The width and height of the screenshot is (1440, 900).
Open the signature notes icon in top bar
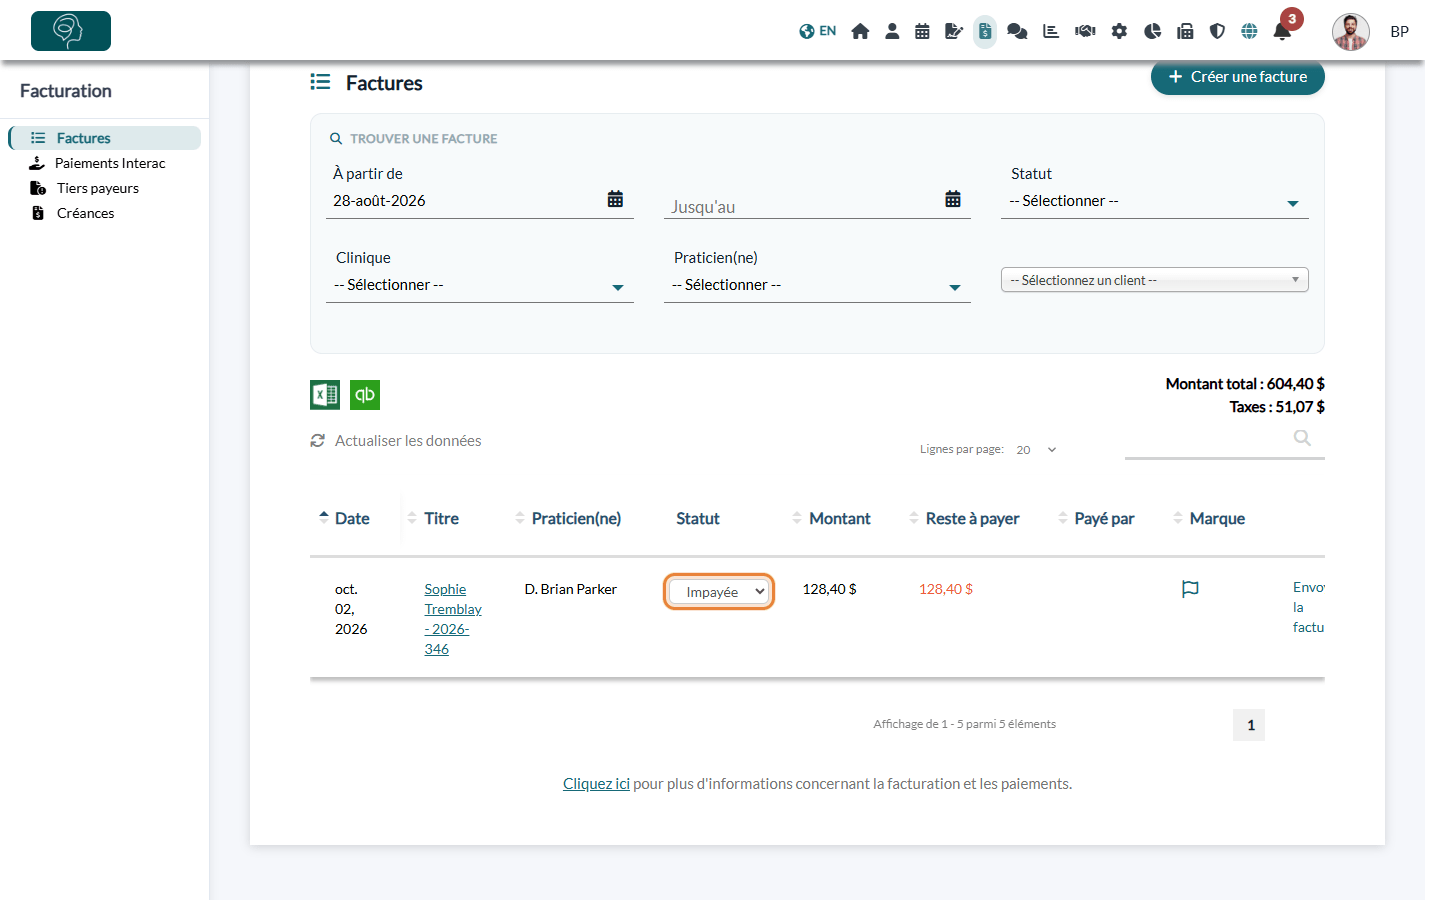(954, 31)
